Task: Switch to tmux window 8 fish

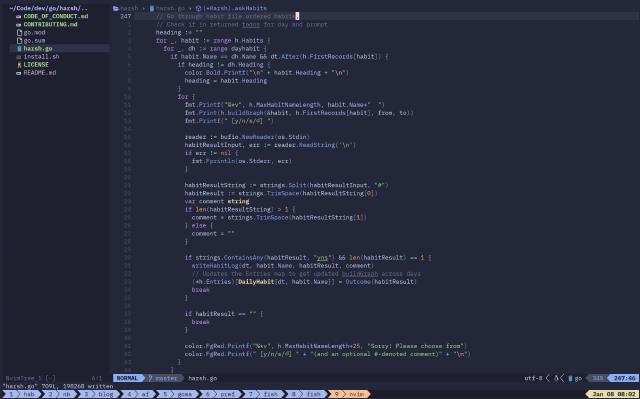Action: (x=307, y=394)
